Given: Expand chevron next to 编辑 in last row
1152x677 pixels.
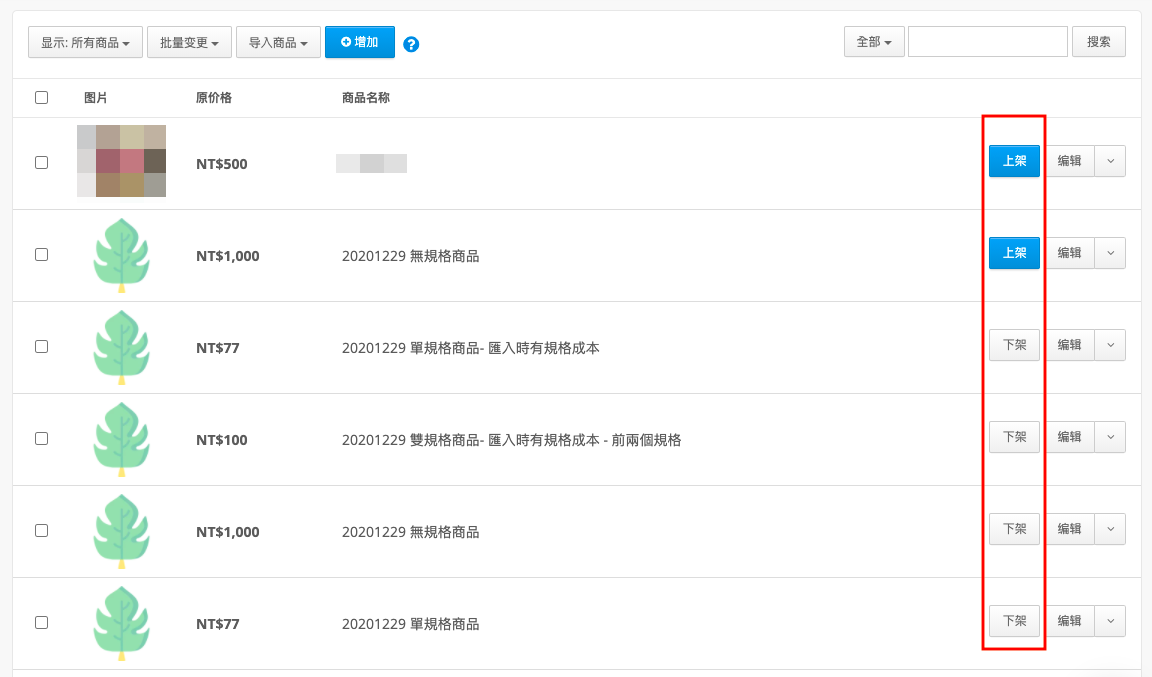Looking at the screenshot, I should click(1111, 621).
